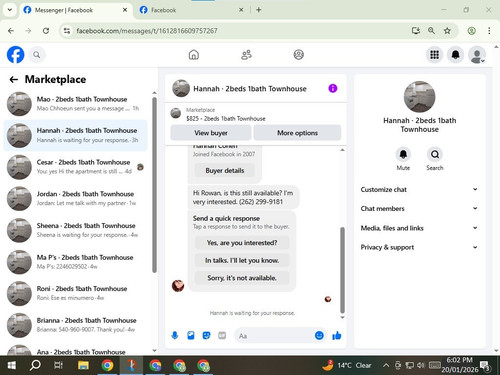
Task: Open the sticker picker icon
Action: pyautogui.click(x=206, y=336)
